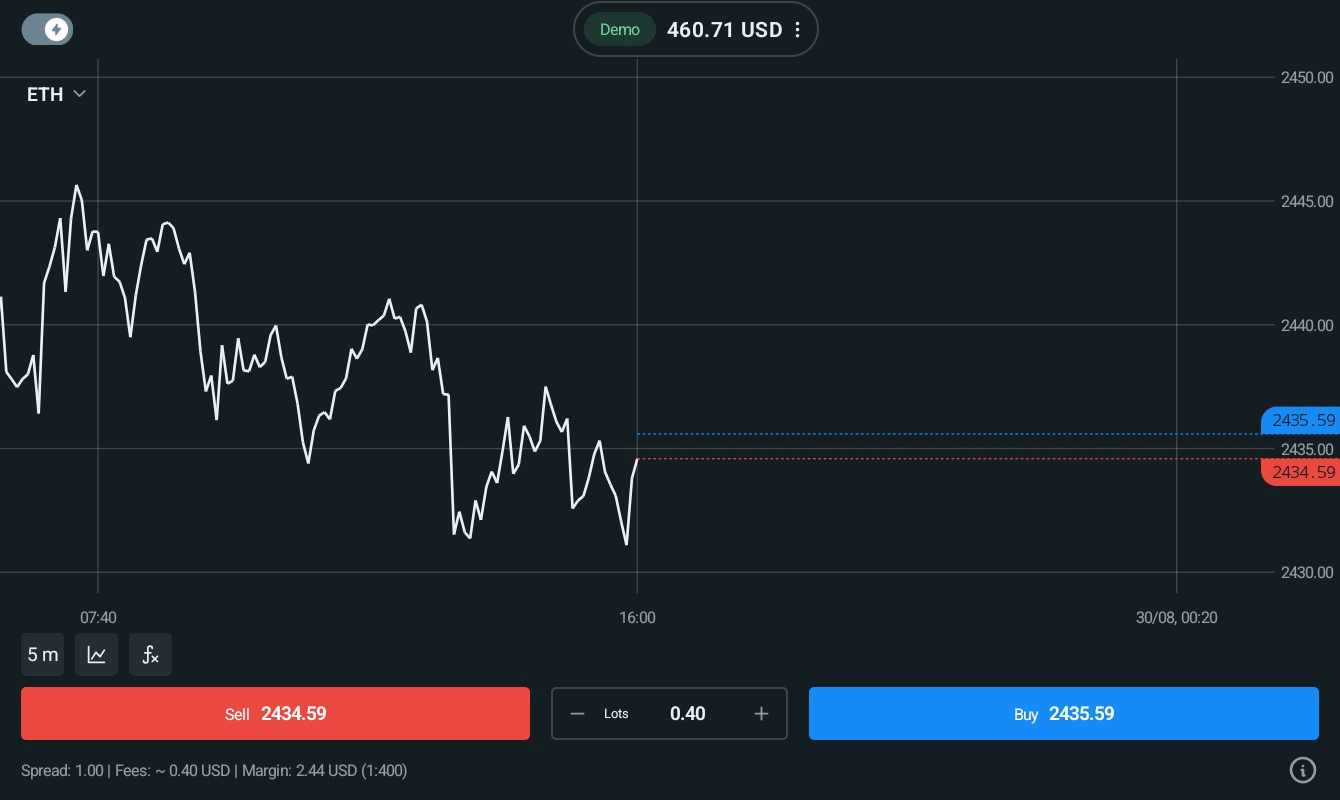Viewport: 1340px width, 800px height.
Task: Click the Spread: 1.00 text
Action: click(x=62, y=771)
